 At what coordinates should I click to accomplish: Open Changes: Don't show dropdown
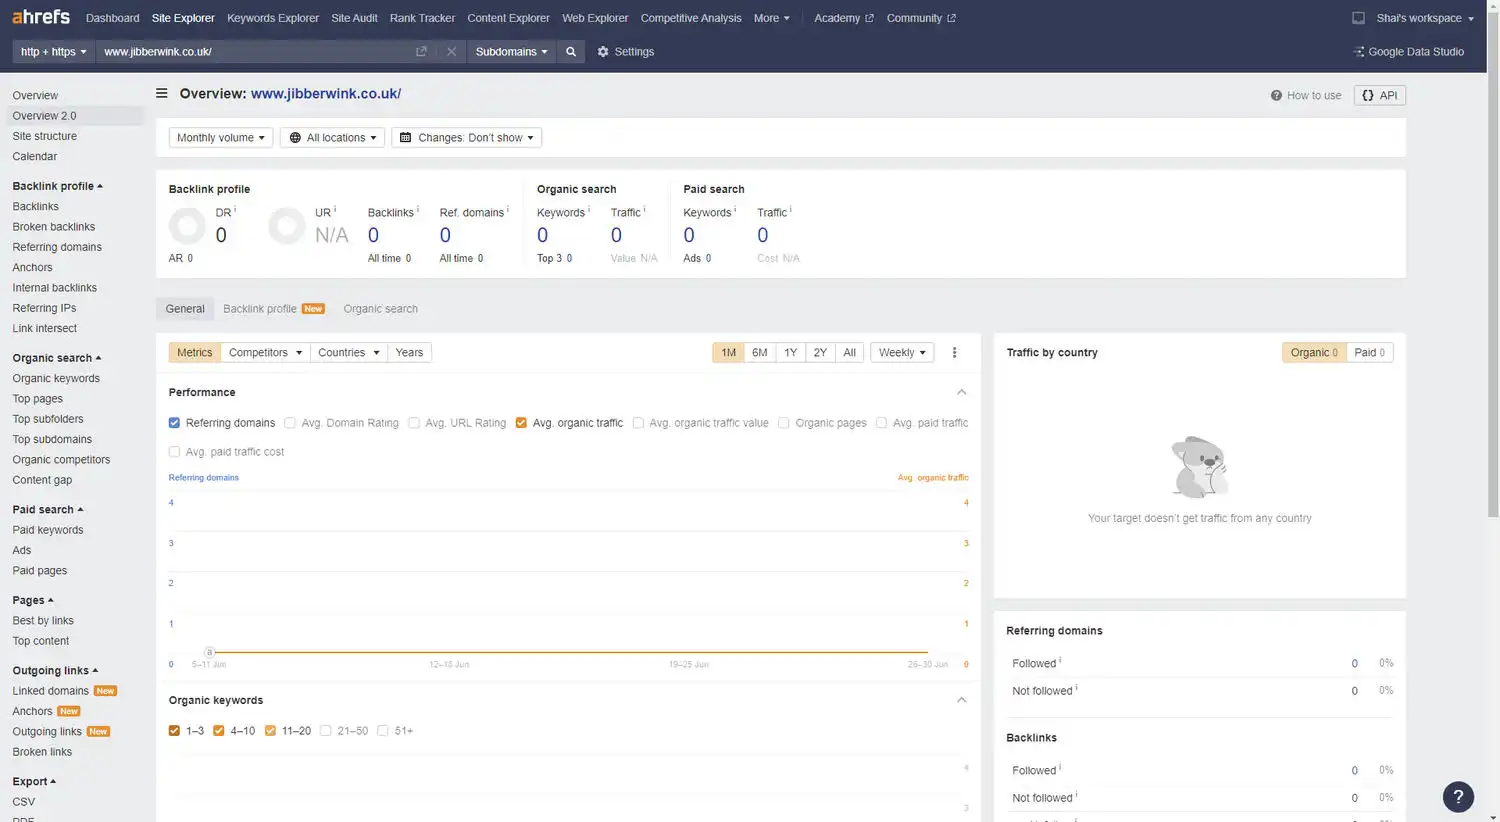tap(467, 138)
